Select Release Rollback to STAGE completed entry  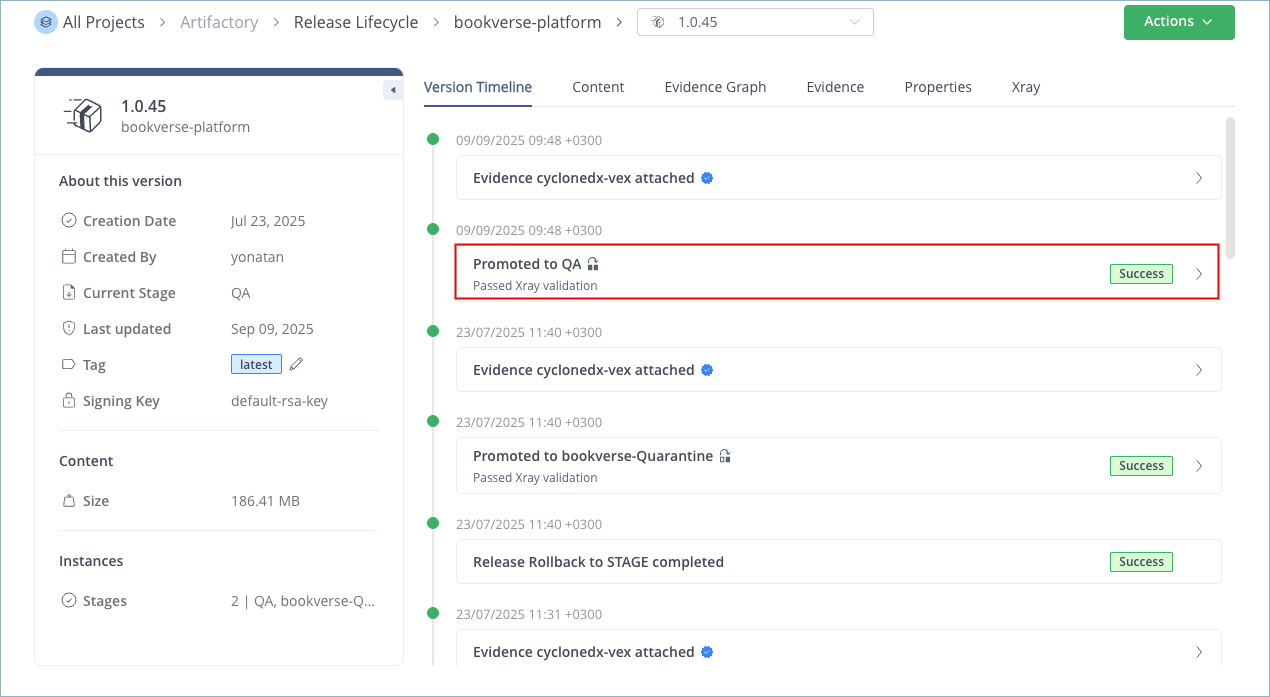[838, 562]
